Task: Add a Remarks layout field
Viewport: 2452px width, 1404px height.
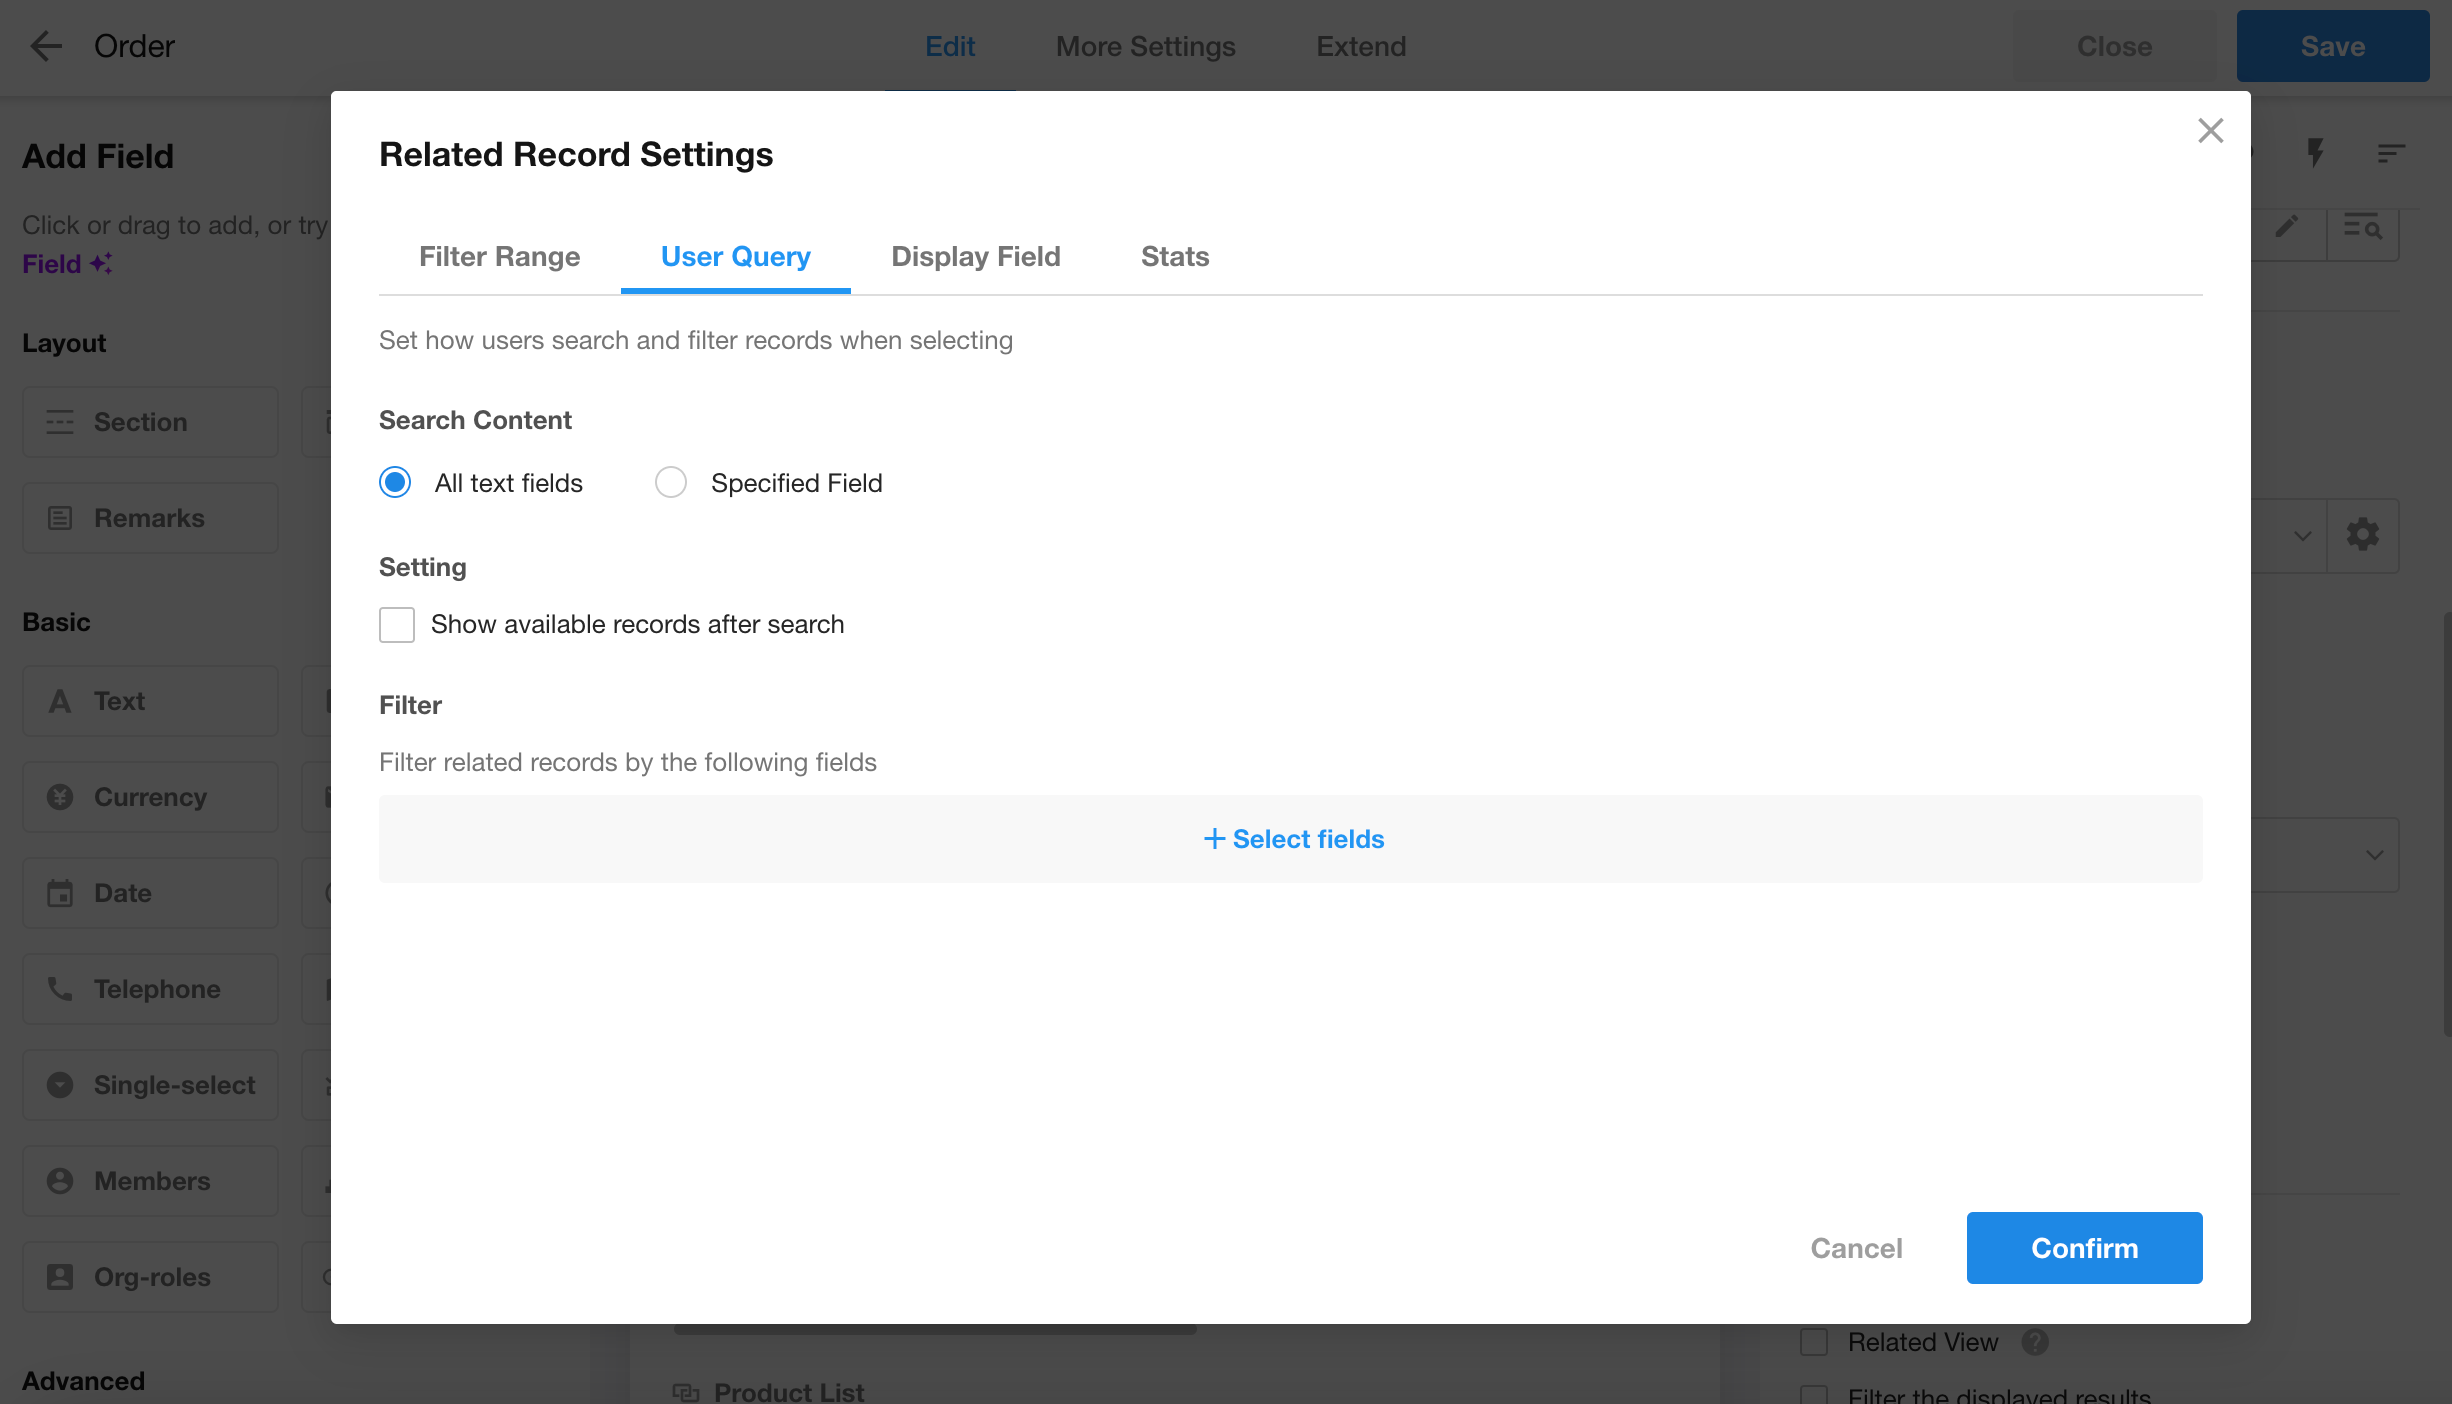Action: (150, 518)
